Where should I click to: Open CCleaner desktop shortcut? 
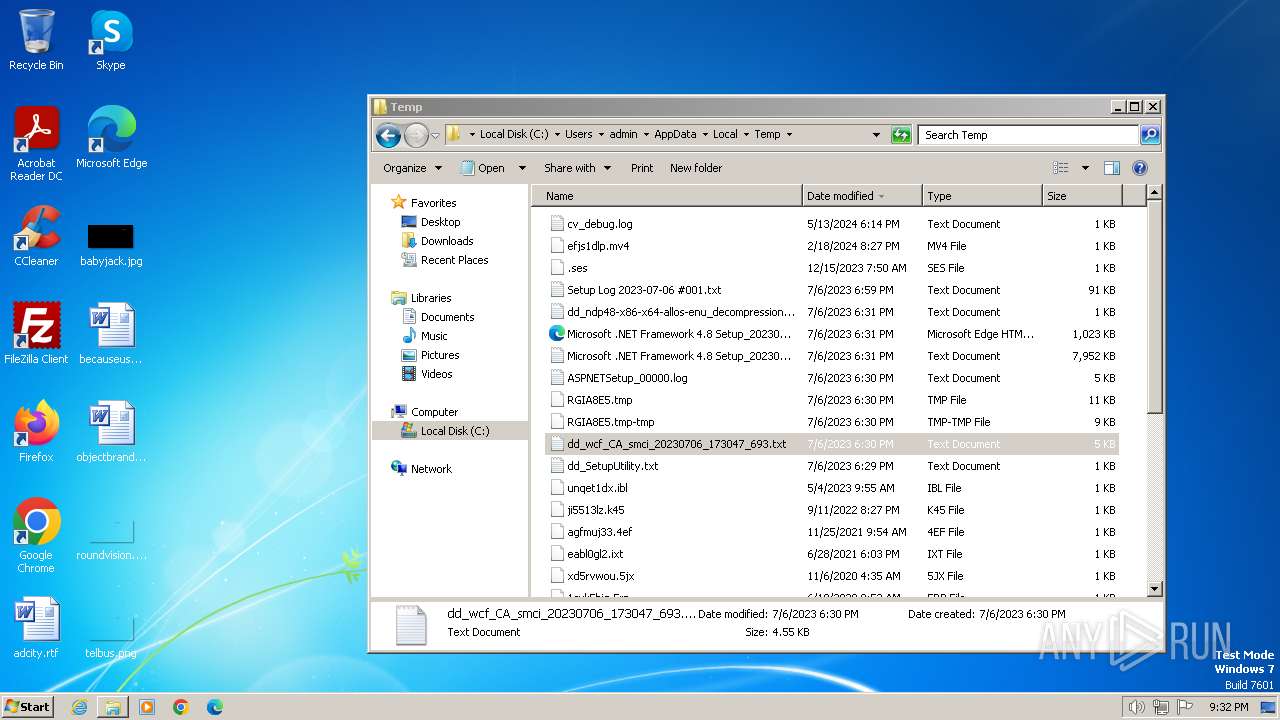pyautogui.click(x=36, y=236)
